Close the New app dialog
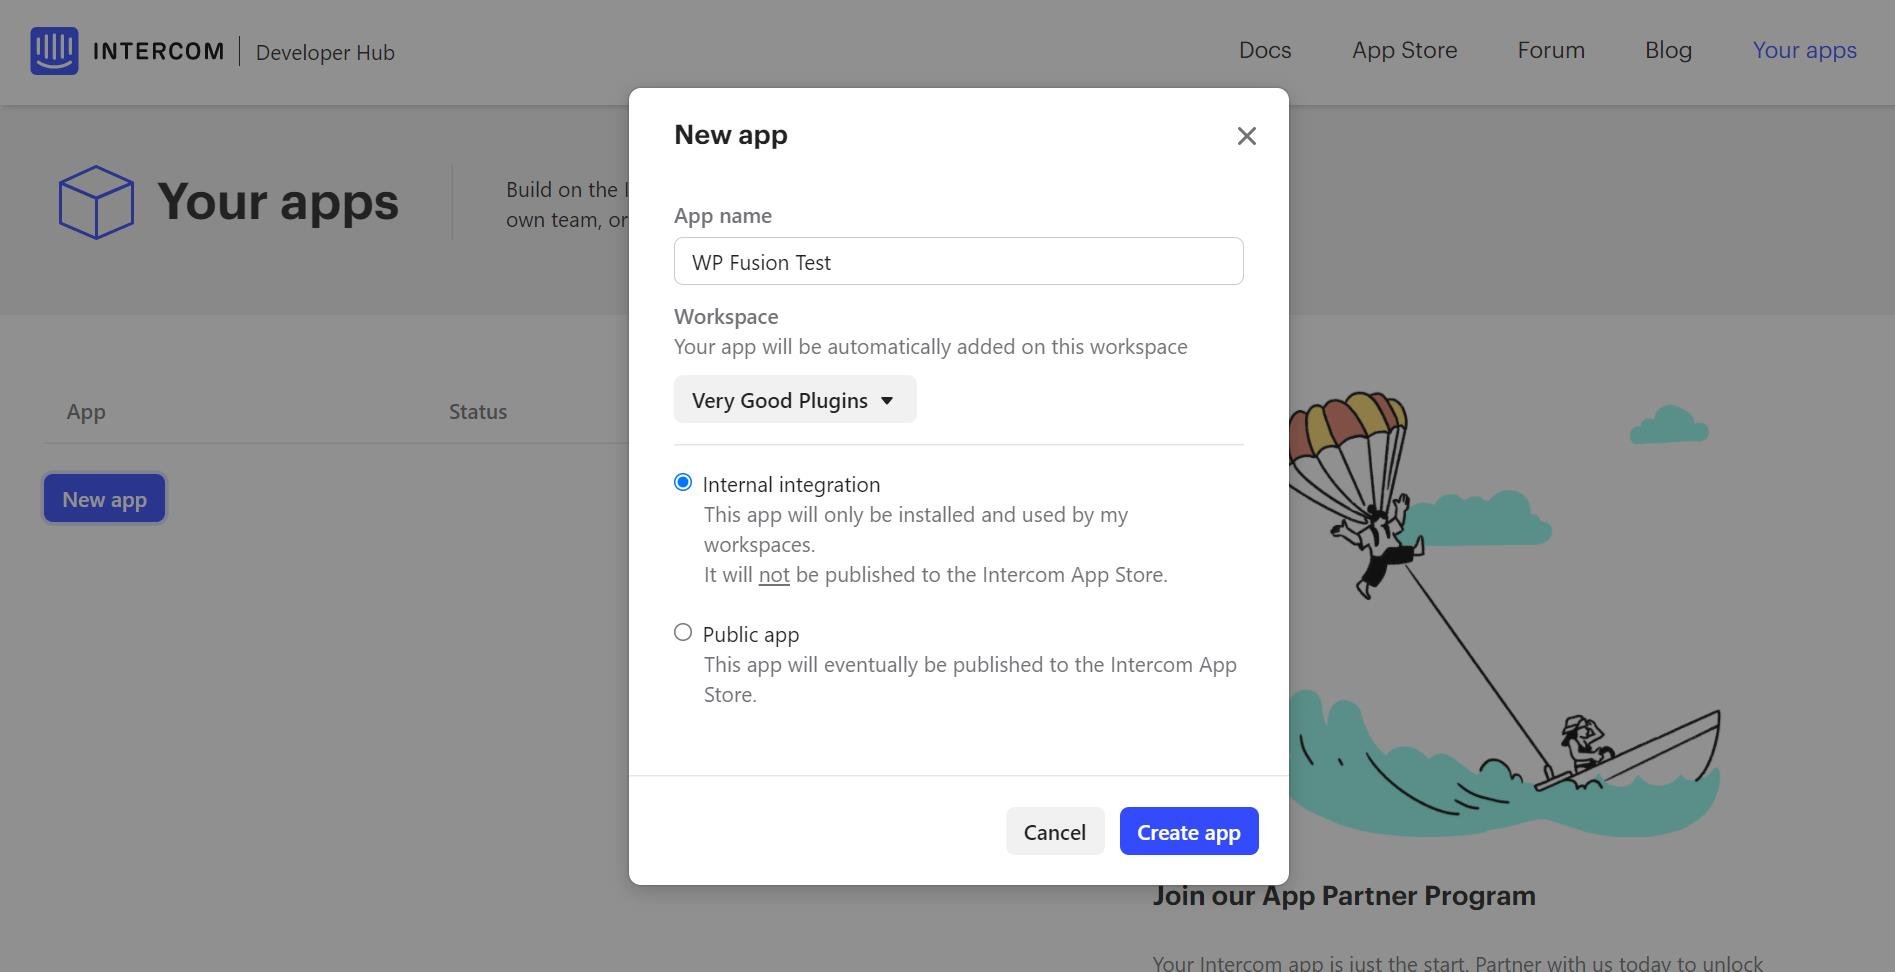The image size is (1895, 972). [x=1246, y=136]
